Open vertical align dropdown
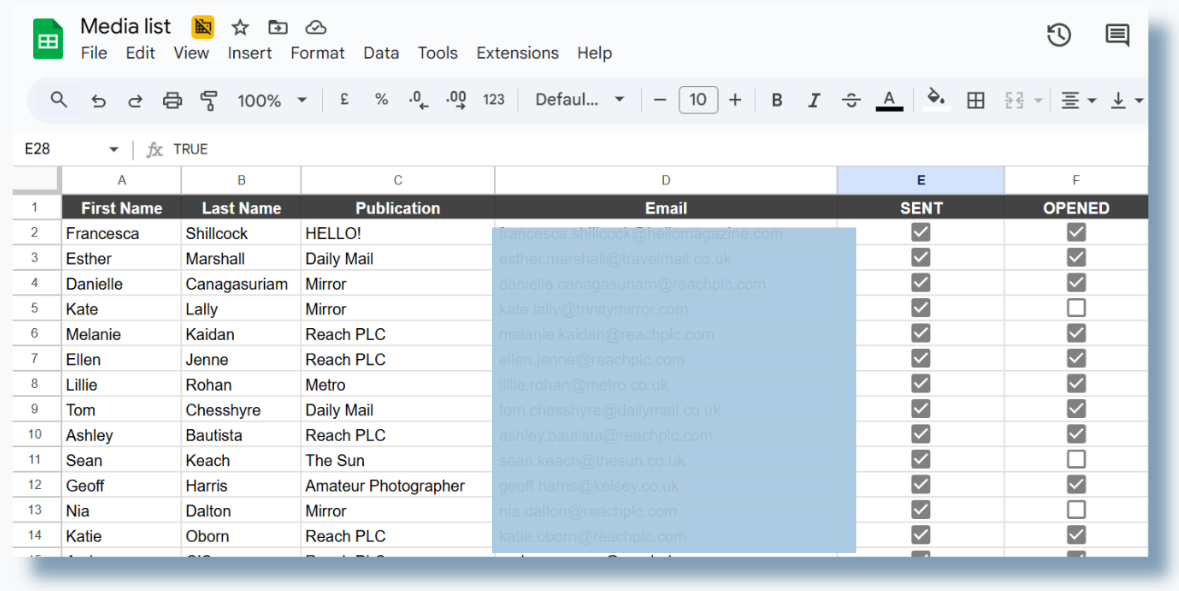The width and height of the screenshot is (1179, 591). tap(1126, 100)
